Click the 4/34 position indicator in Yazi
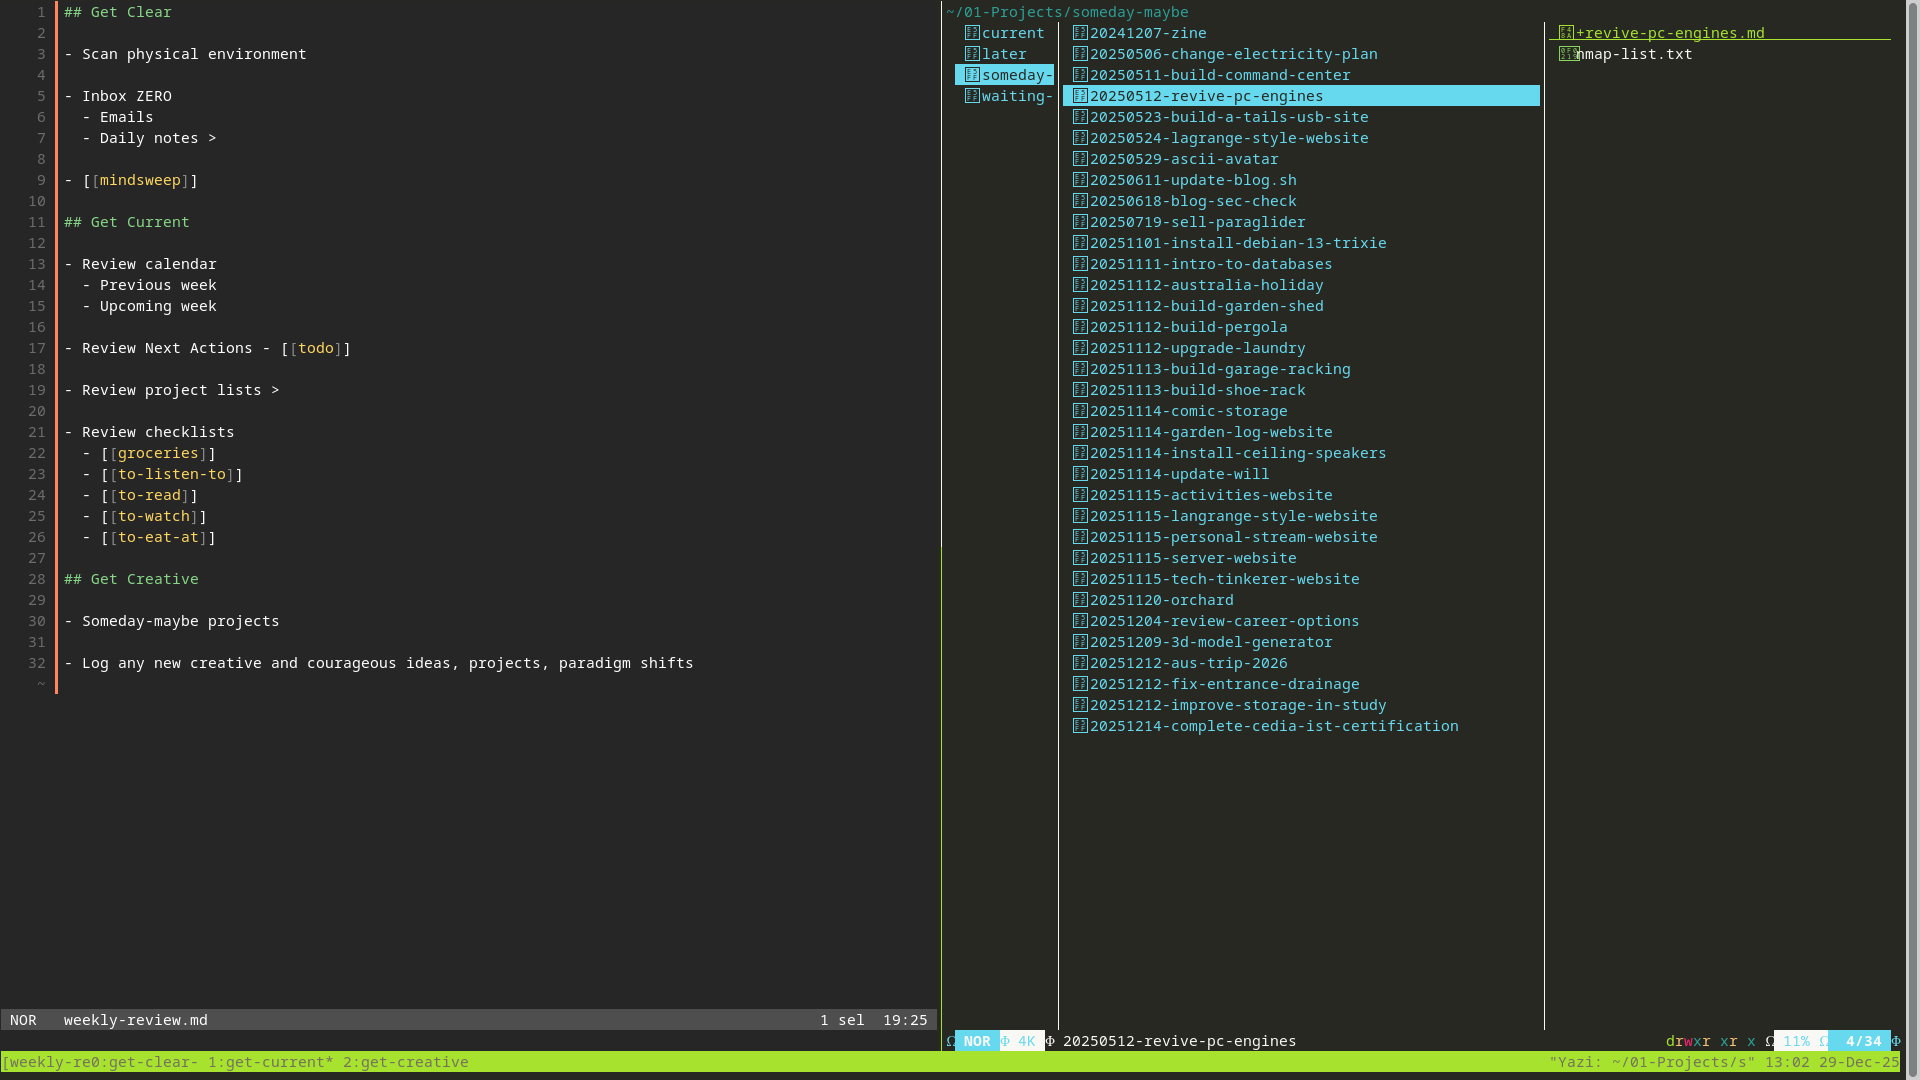The height and width of the screenshot is (1080, 1920). point(1863,1041)
